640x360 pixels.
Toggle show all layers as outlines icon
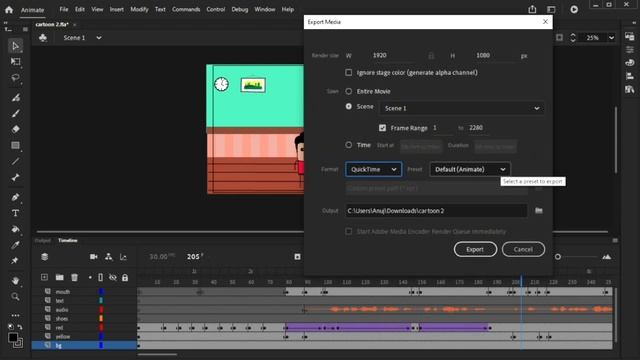(100, 278)
